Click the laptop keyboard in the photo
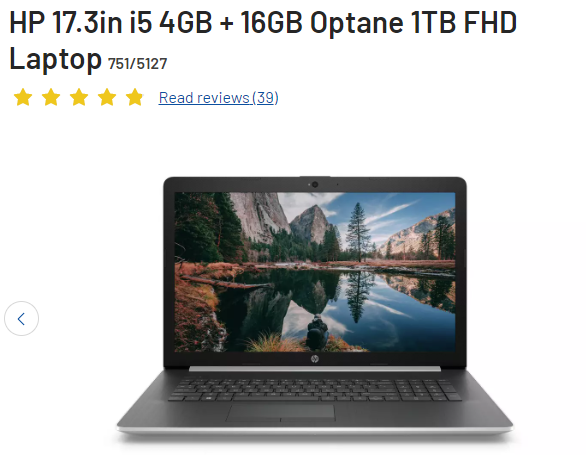Viewport: 586px width, 455px height. point(315,390)
